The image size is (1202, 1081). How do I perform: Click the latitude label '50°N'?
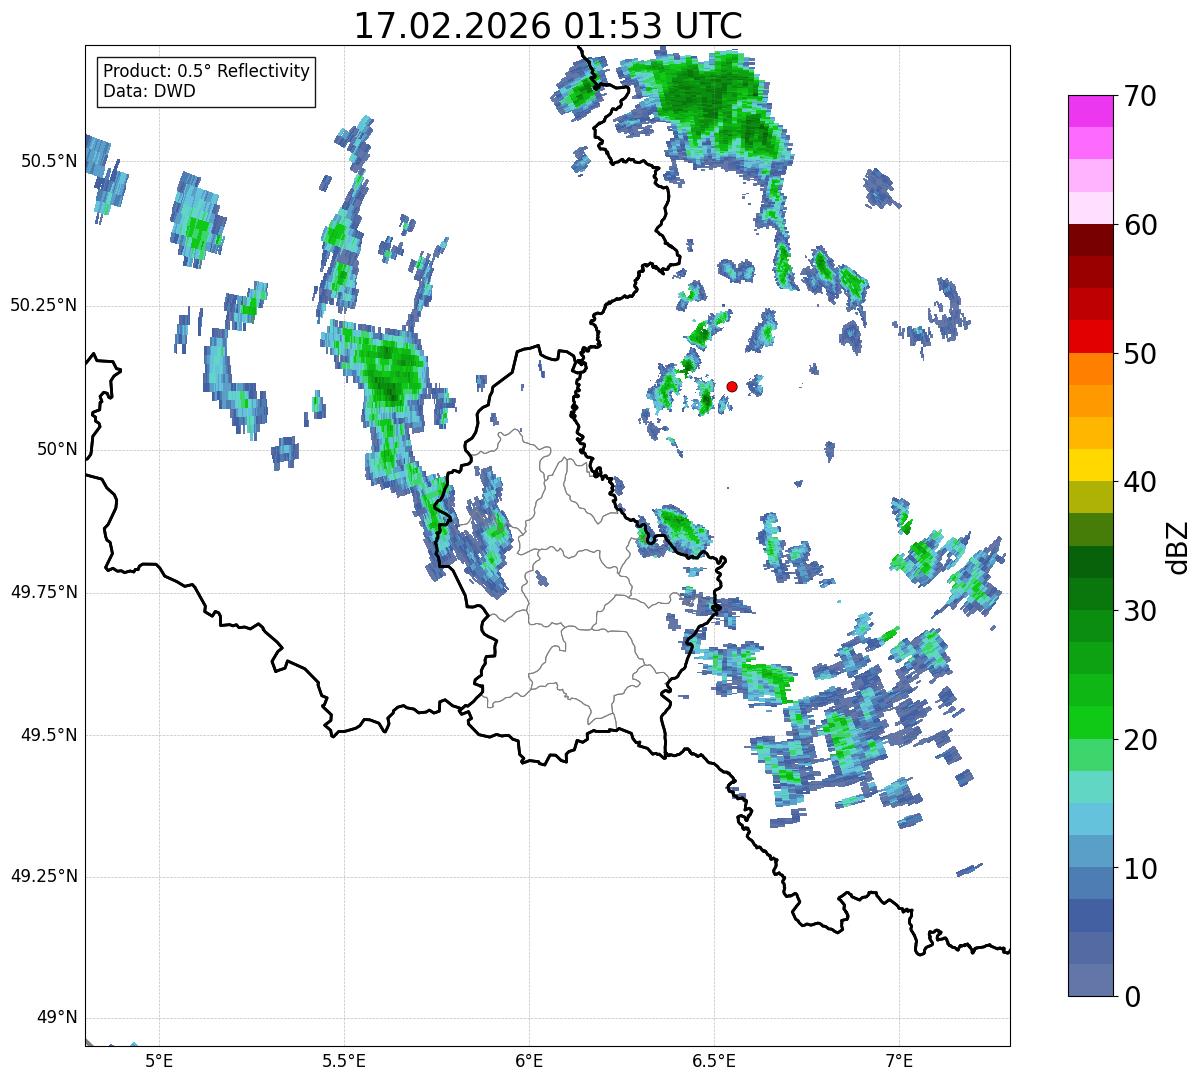57,449
